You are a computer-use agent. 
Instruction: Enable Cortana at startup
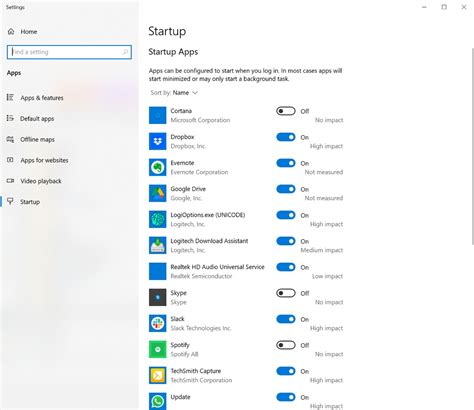[x=286, y=111]
